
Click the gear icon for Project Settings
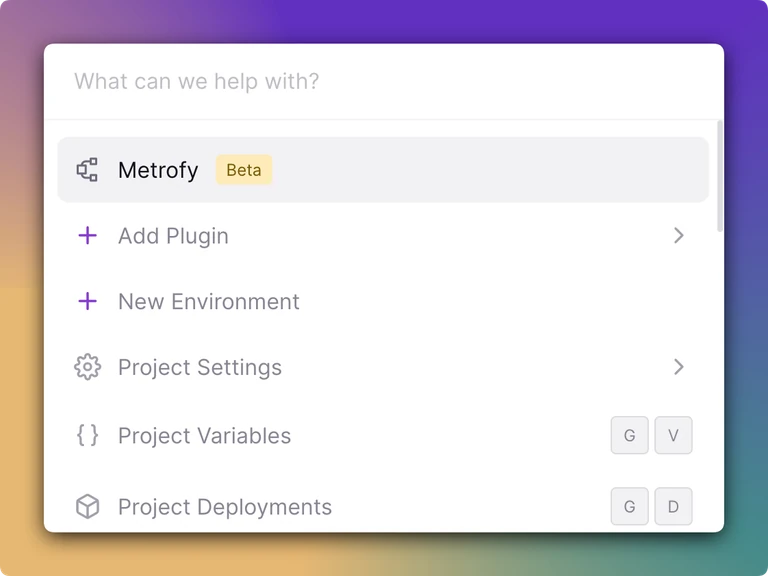click(x=88, y=367)
